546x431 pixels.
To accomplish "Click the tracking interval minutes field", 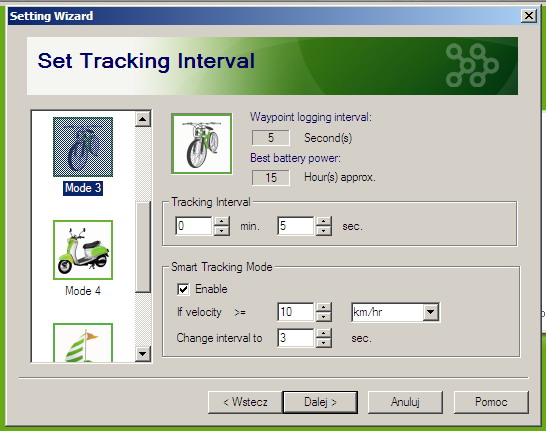I will tap(194, 226).
